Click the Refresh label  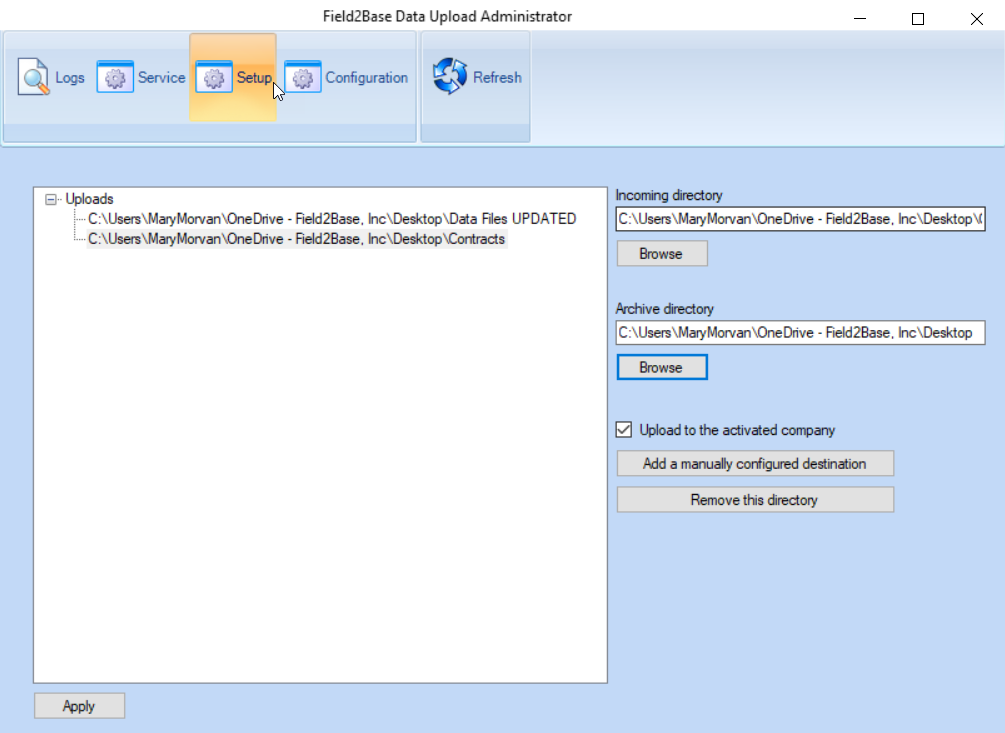pyautogui.click(x=497, y=78)
